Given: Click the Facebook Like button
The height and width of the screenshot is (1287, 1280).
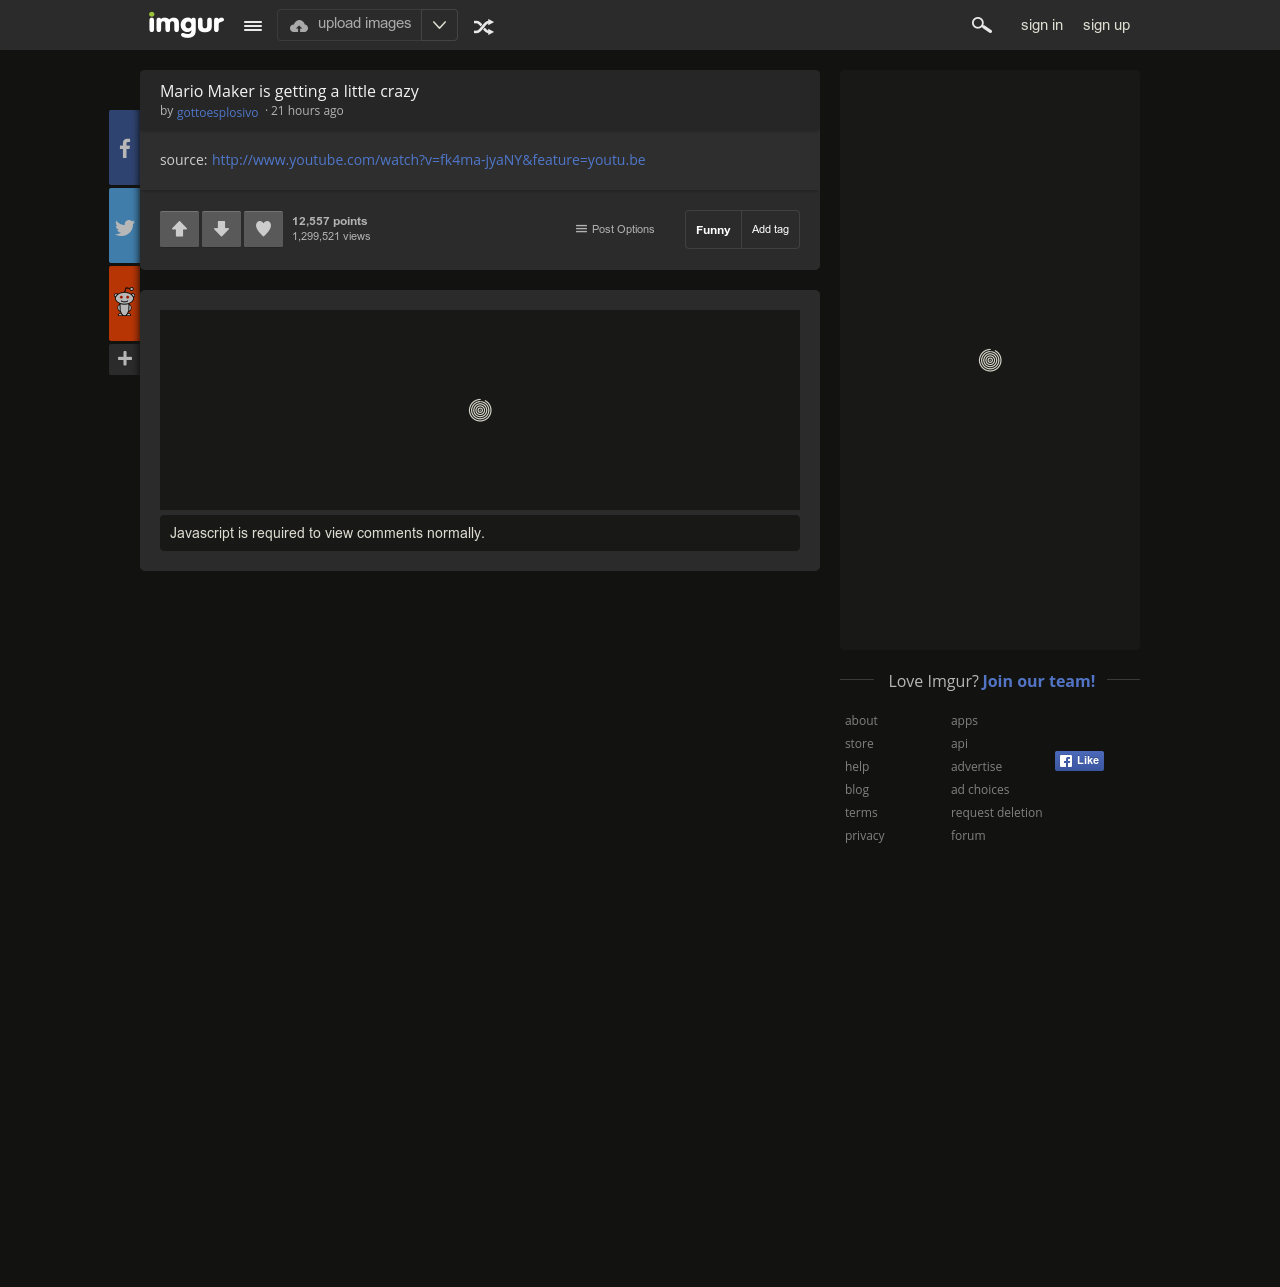Looking at the screenshot, I should (x=1079, y=761).
